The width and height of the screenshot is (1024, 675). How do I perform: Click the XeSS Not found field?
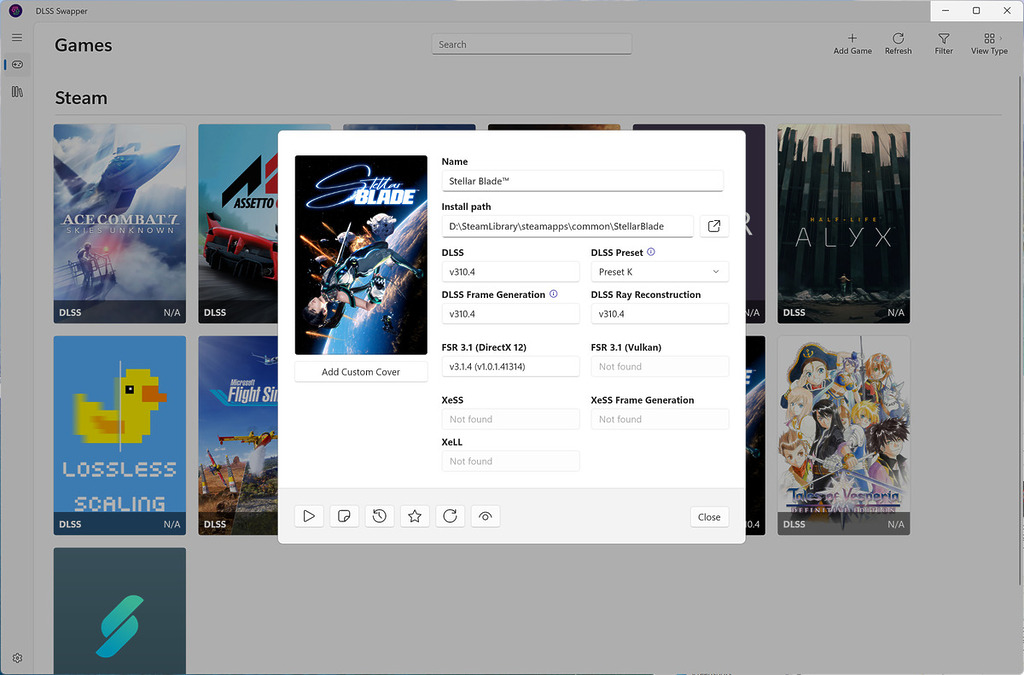511,419
